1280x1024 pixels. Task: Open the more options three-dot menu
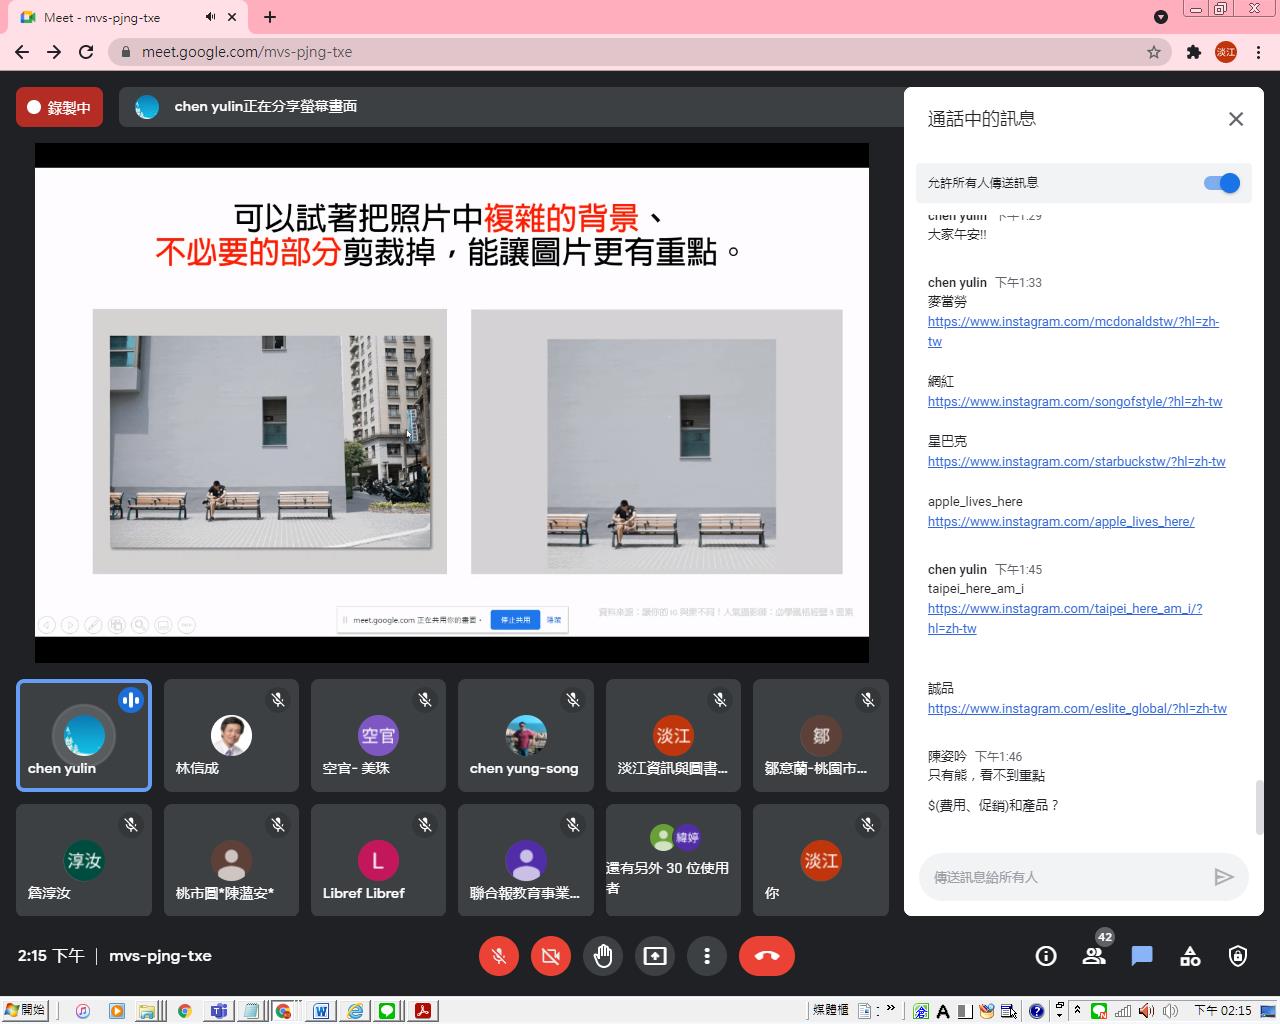(x=707, y=956)
